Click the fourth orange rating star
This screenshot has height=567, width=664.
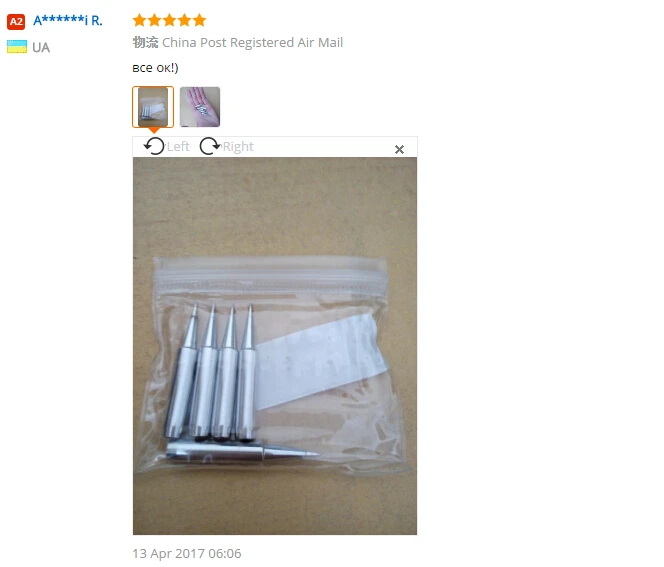185,20
